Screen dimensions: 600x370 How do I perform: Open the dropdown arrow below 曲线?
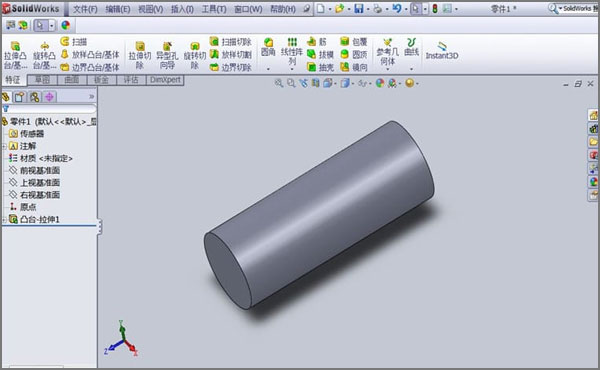[x=411, y=69]
